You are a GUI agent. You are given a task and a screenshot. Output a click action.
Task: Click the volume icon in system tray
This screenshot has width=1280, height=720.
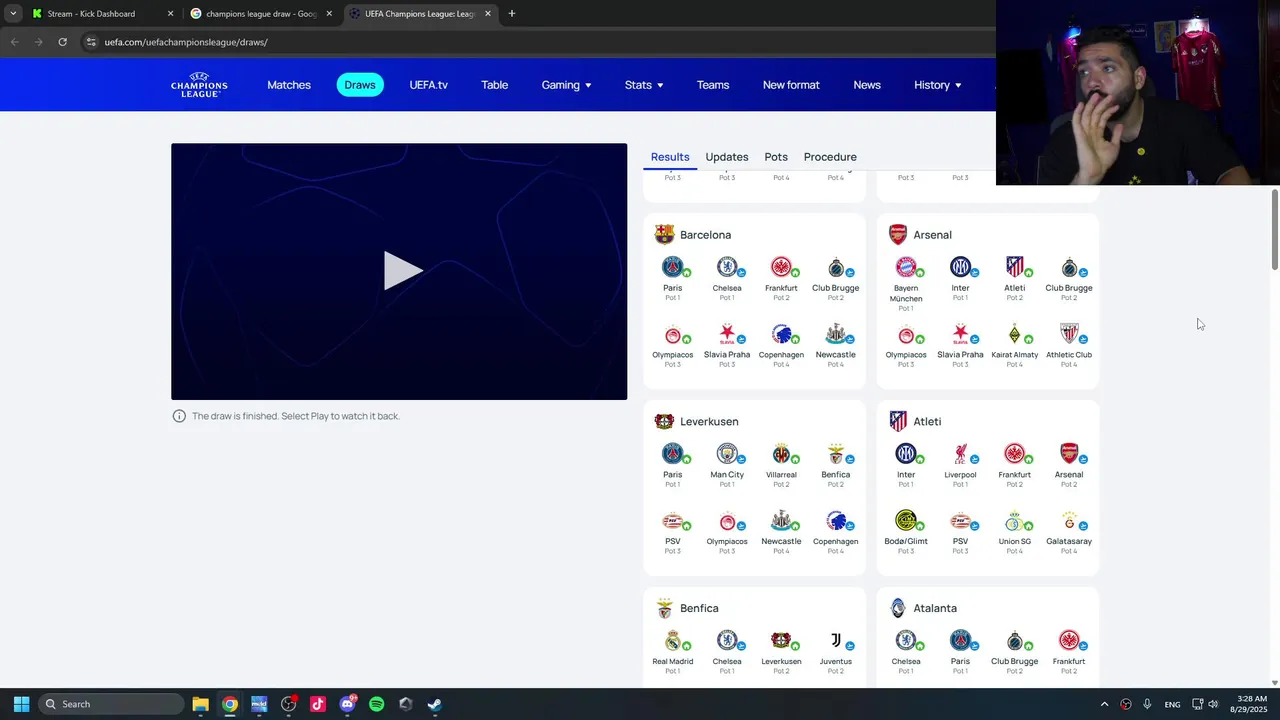pyautogui.click(x=1213, y=704)
